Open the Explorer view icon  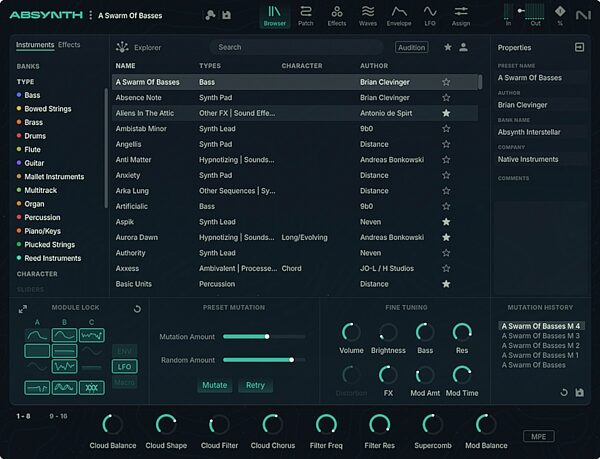pyautogui.click(x=122, y=47)
